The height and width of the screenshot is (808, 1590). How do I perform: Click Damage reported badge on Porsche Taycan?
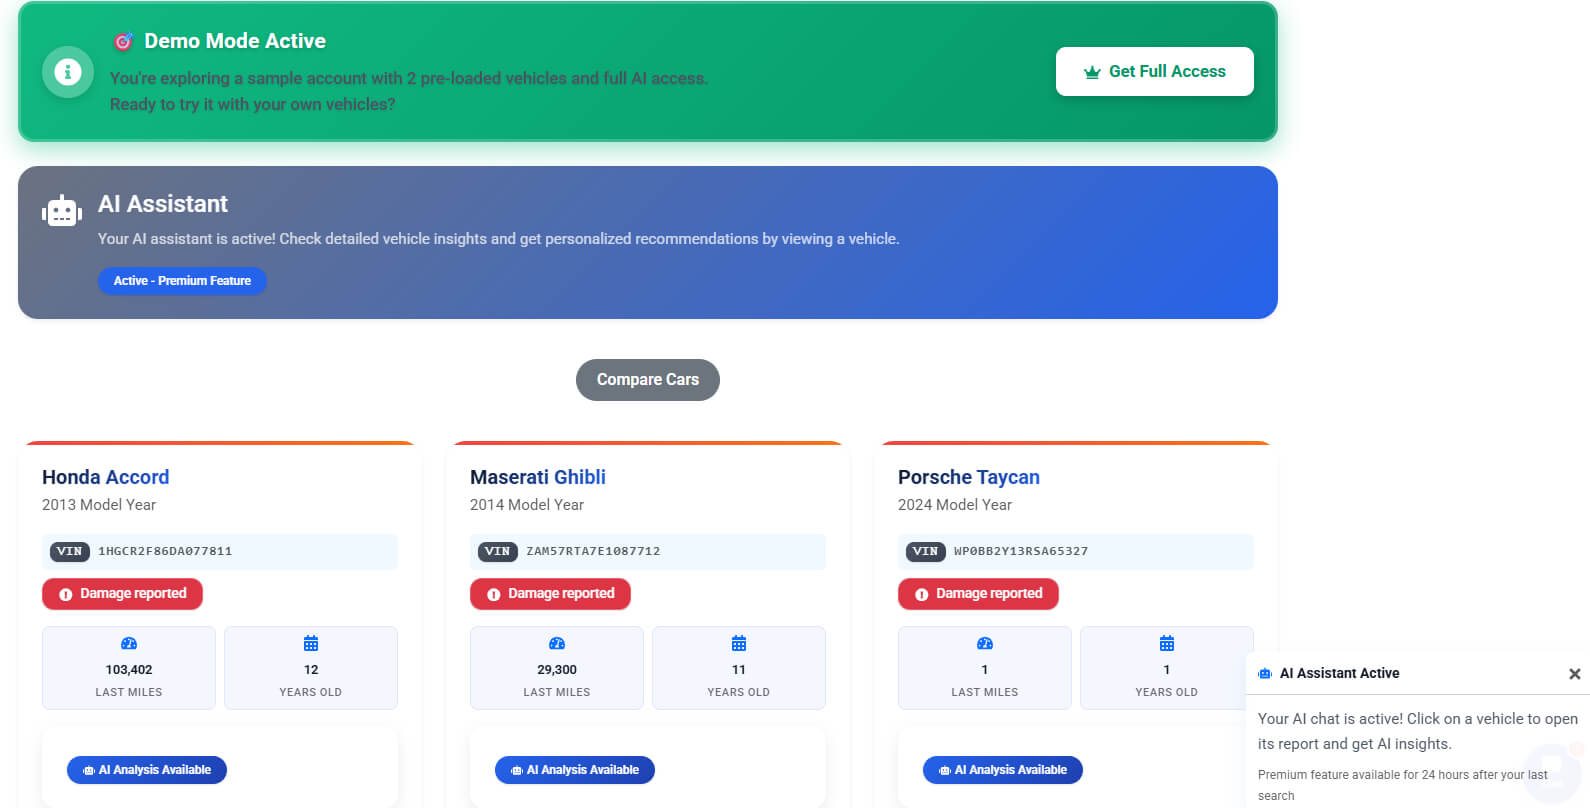978,594
